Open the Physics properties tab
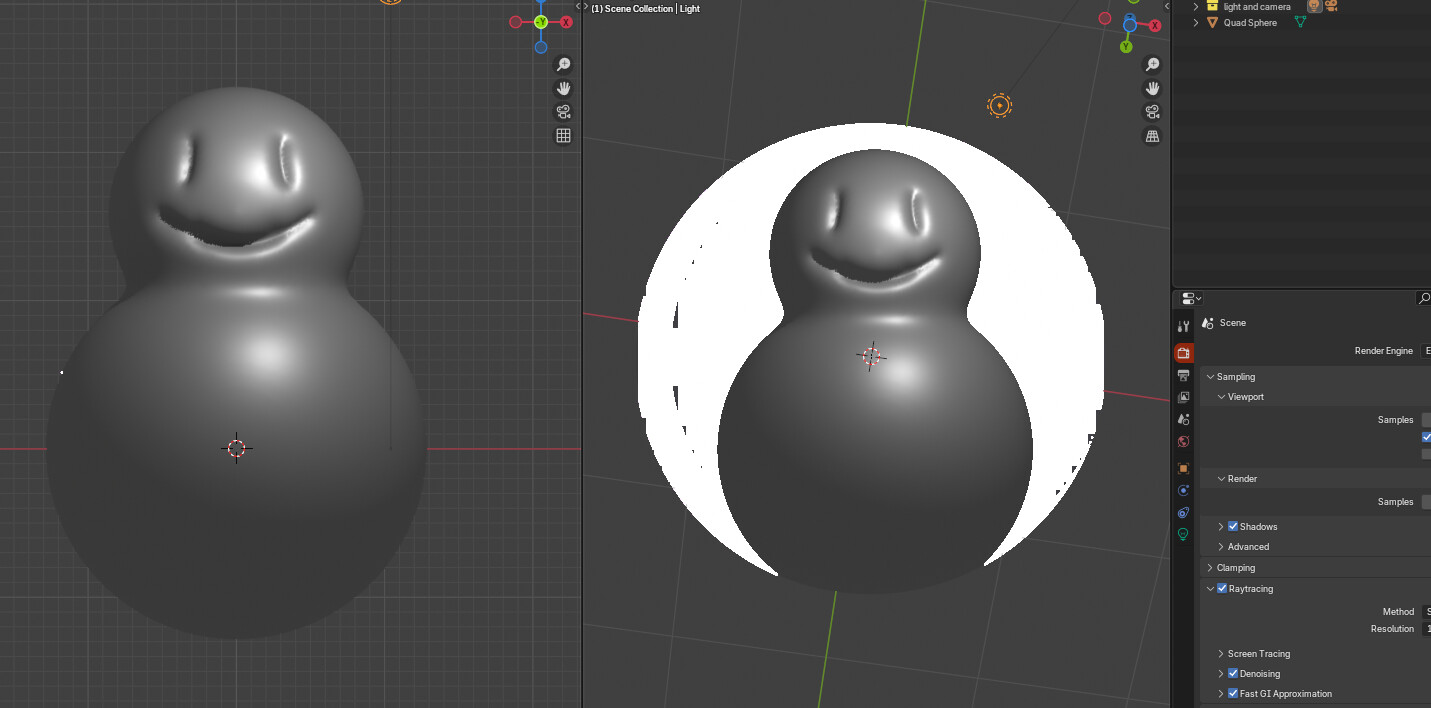 coord(1183,490)
